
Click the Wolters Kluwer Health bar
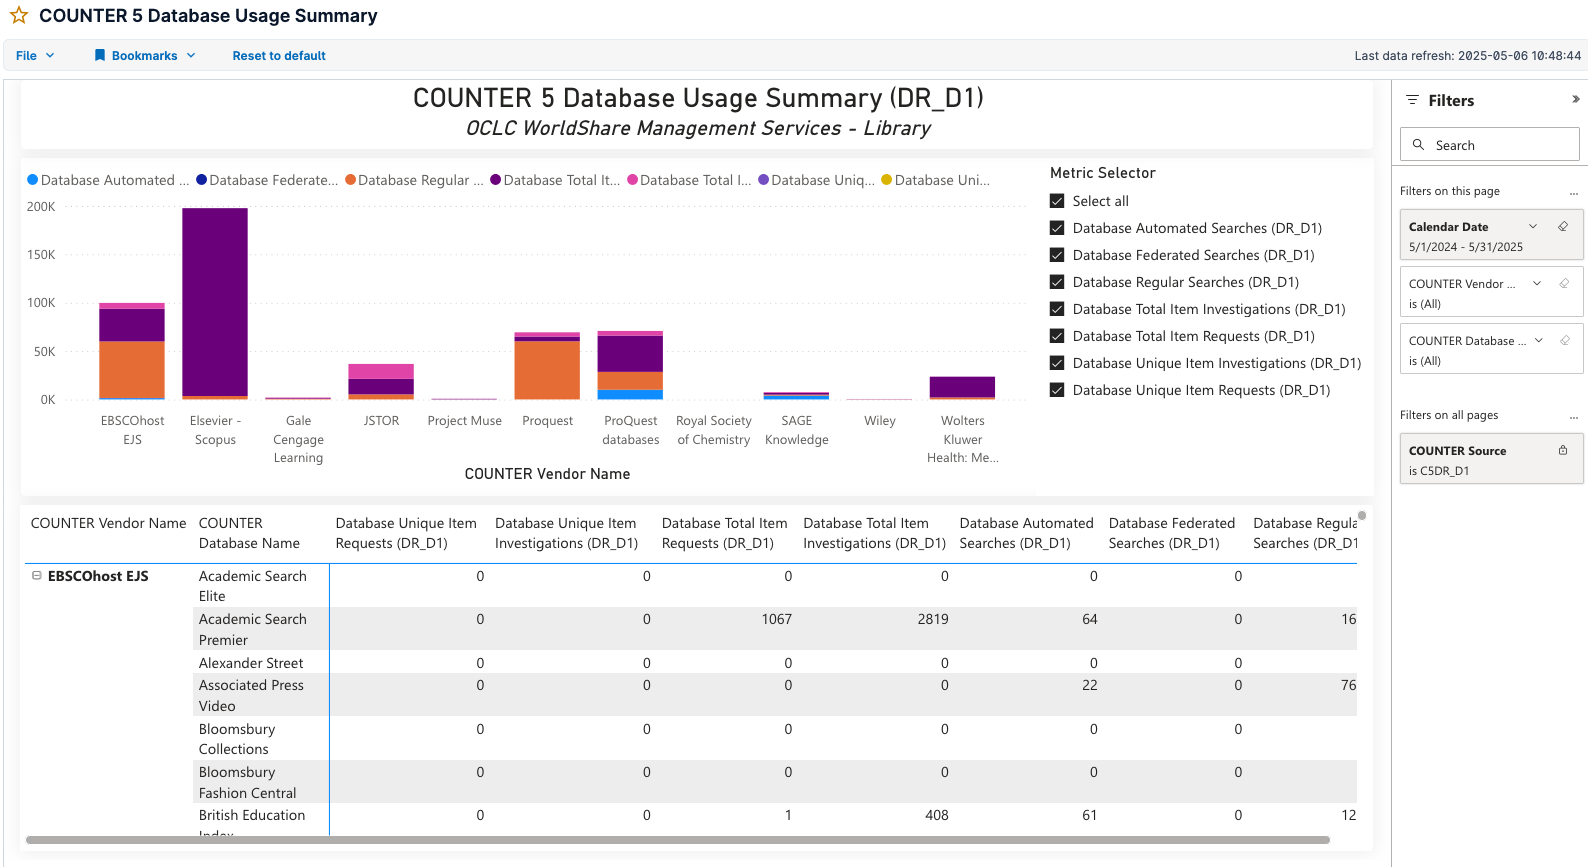point(962,387)
